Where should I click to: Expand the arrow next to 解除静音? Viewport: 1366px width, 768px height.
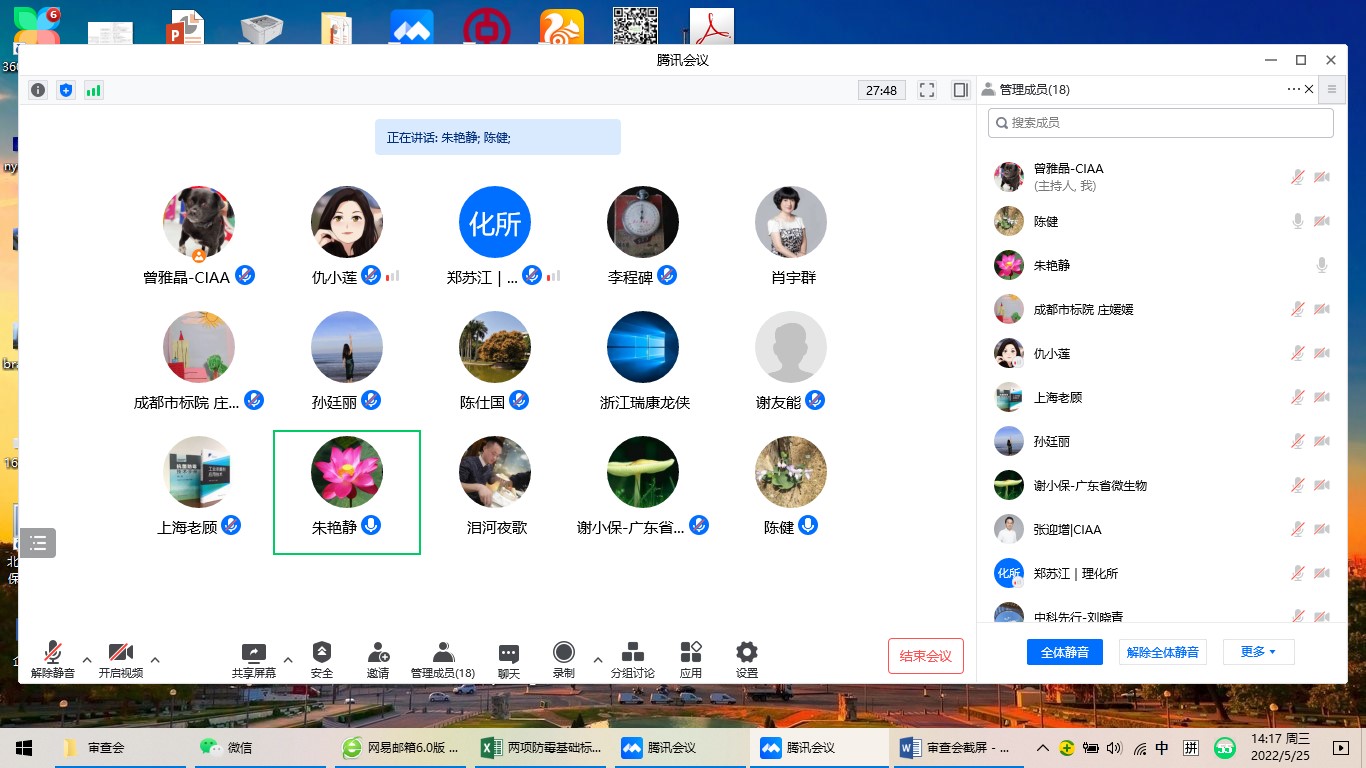[87, 660]
